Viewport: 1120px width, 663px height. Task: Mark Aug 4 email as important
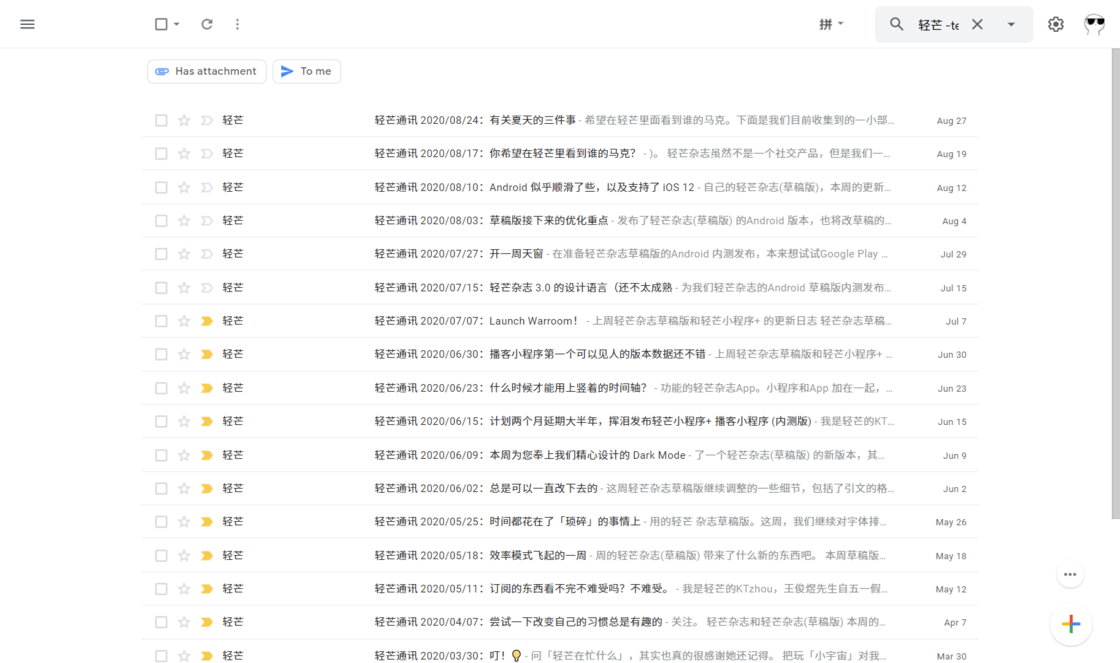pos(207,221)
